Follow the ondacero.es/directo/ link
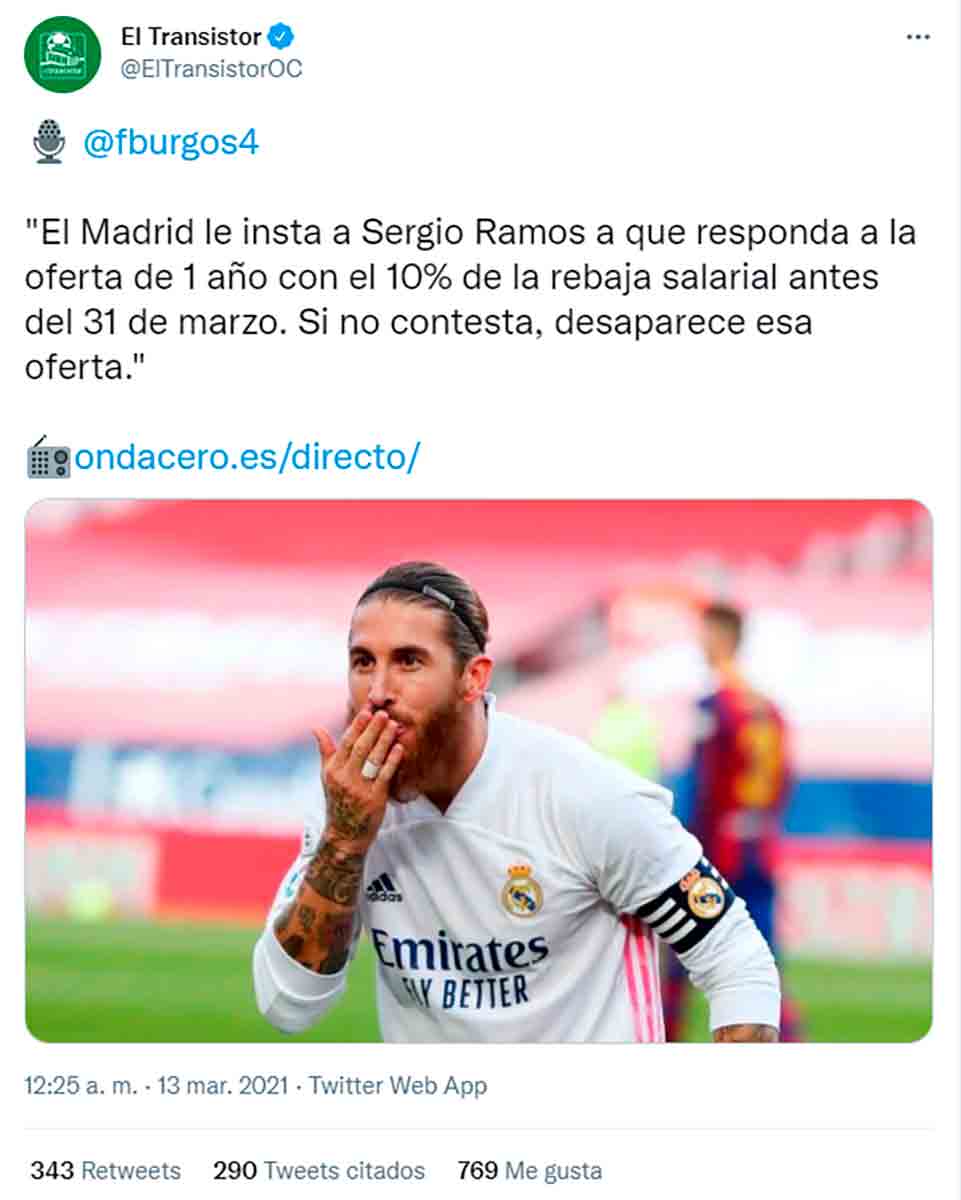This screenshot has height=1200, width=961. tap(247, 458)
